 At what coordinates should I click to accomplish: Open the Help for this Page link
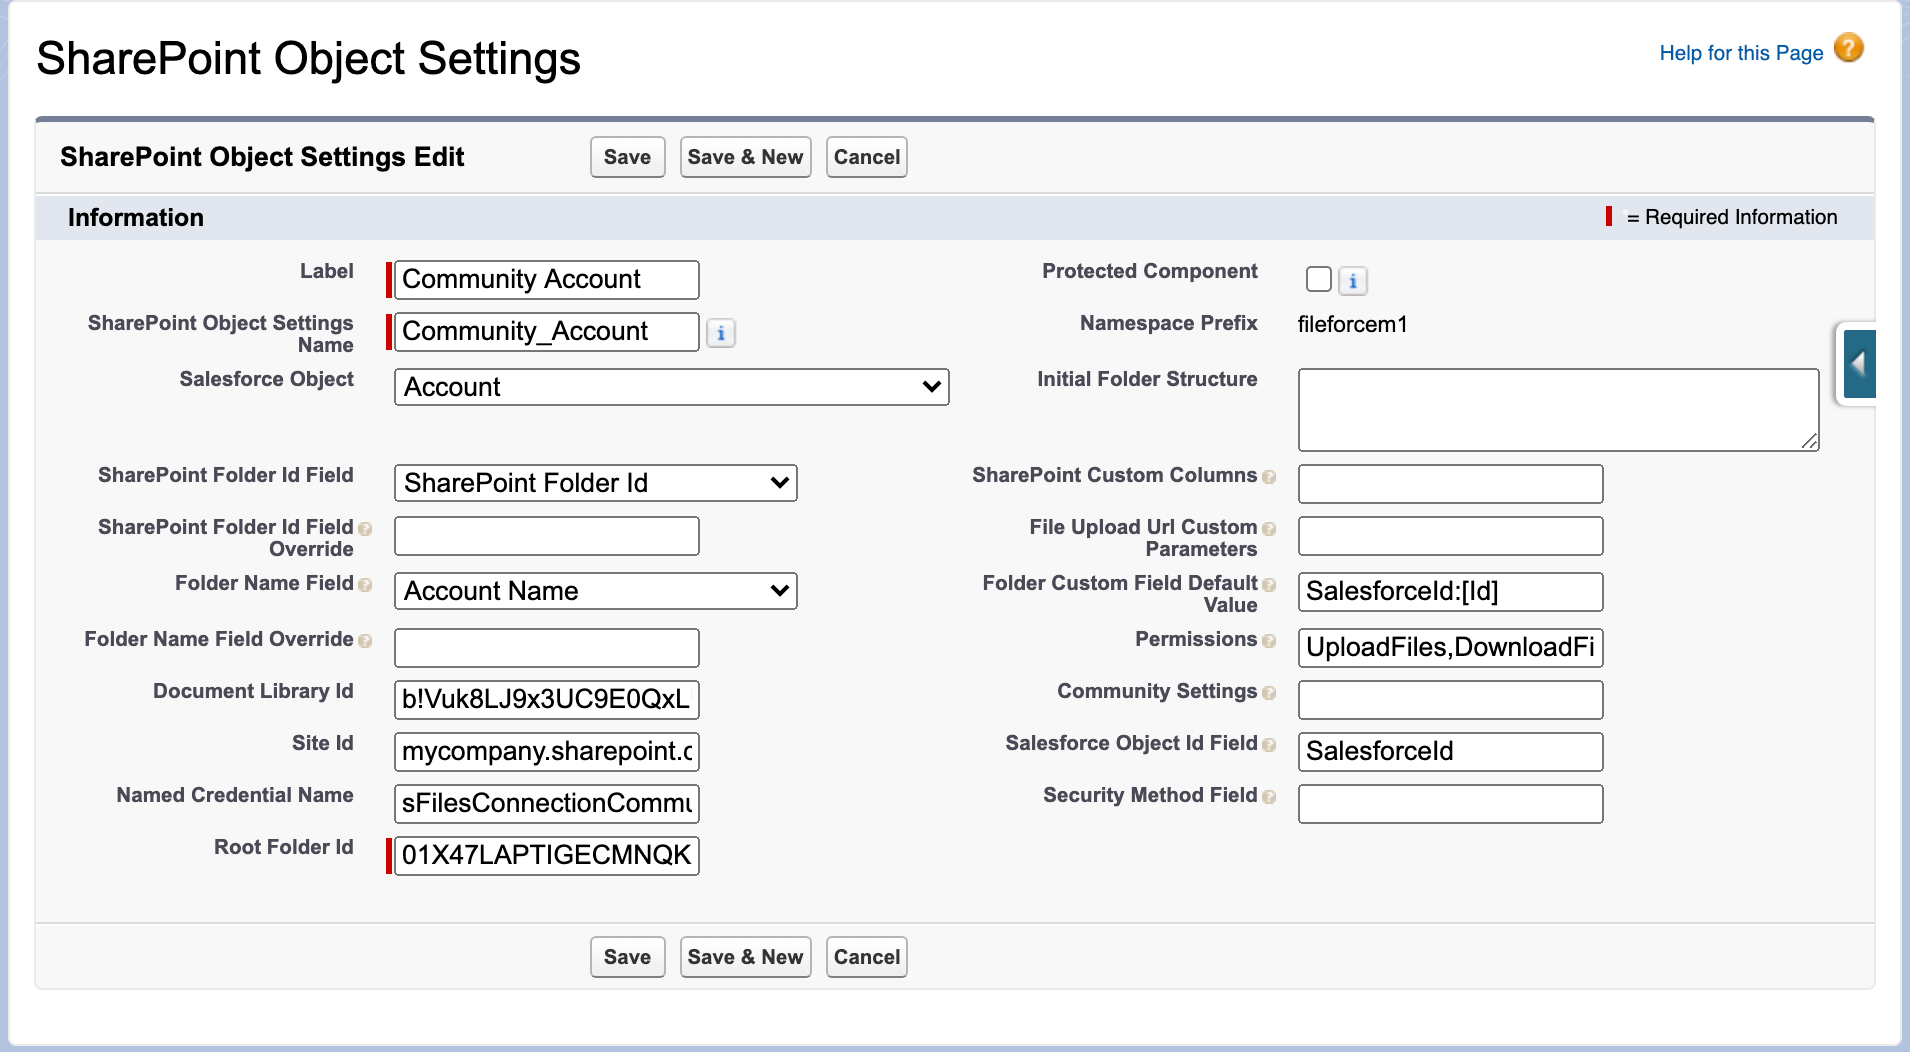coord(1741,53)
